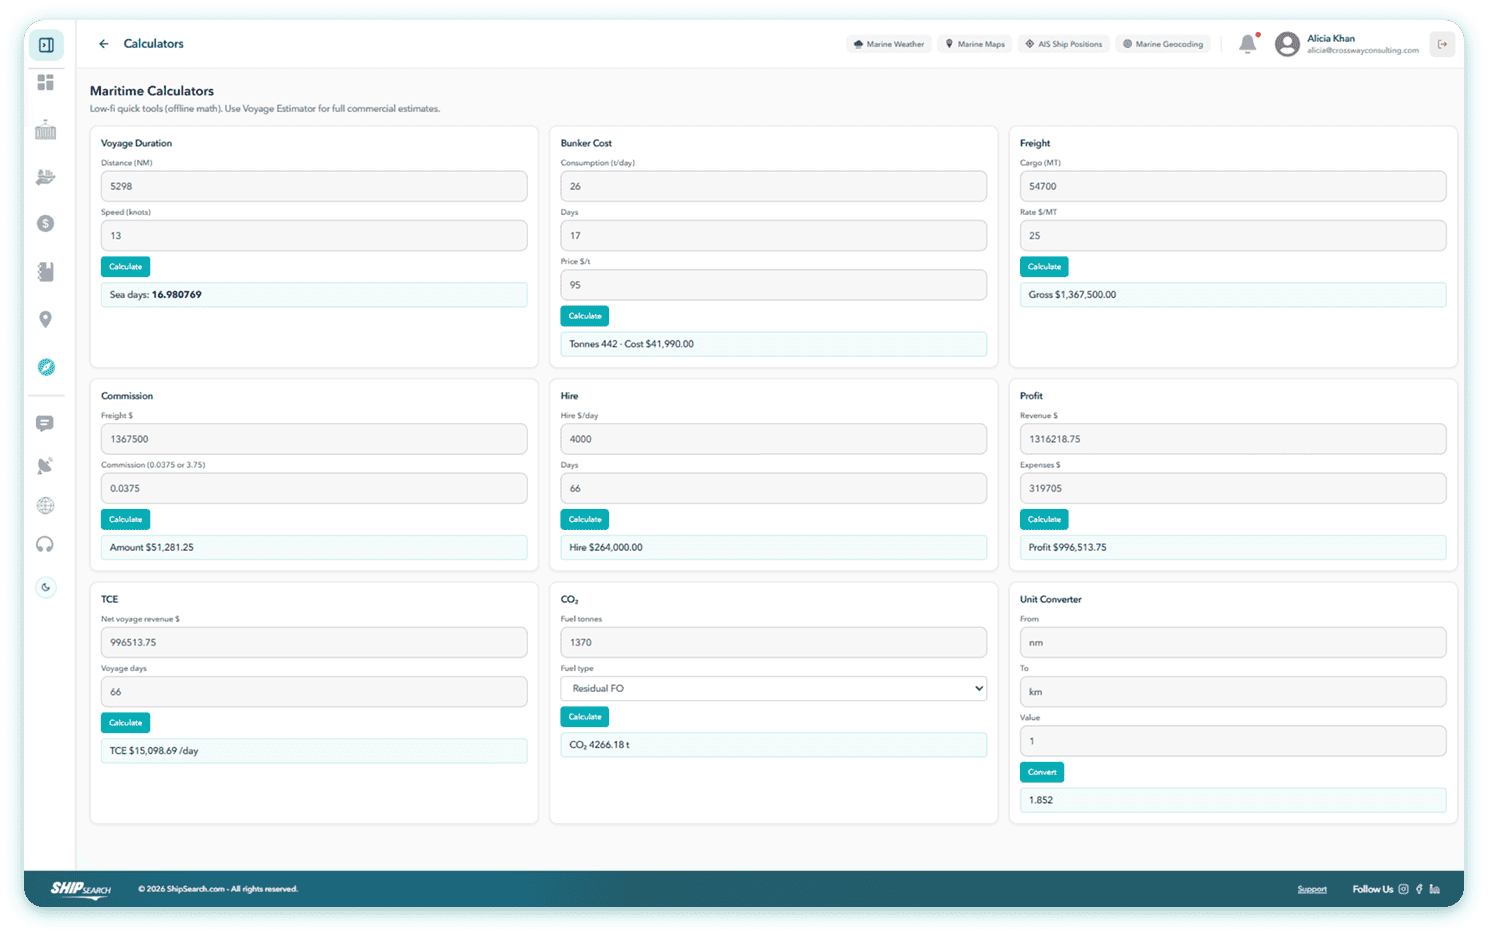Focus the Revenue $ field
This screenshot has height=935, width=1488.
(x=1233, y=439)
